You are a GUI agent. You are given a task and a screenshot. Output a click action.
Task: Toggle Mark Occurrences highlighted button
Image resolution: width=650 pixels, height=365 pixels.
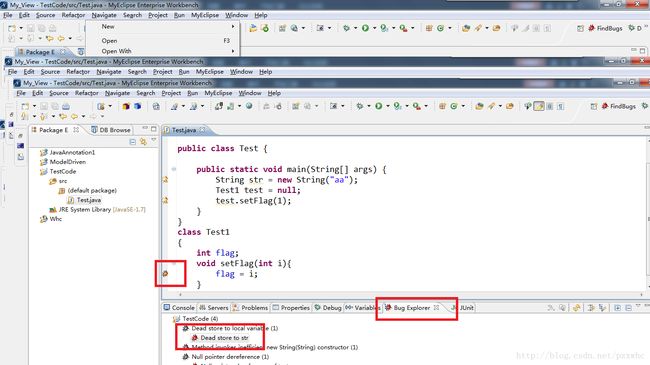[x=539, y=106]
